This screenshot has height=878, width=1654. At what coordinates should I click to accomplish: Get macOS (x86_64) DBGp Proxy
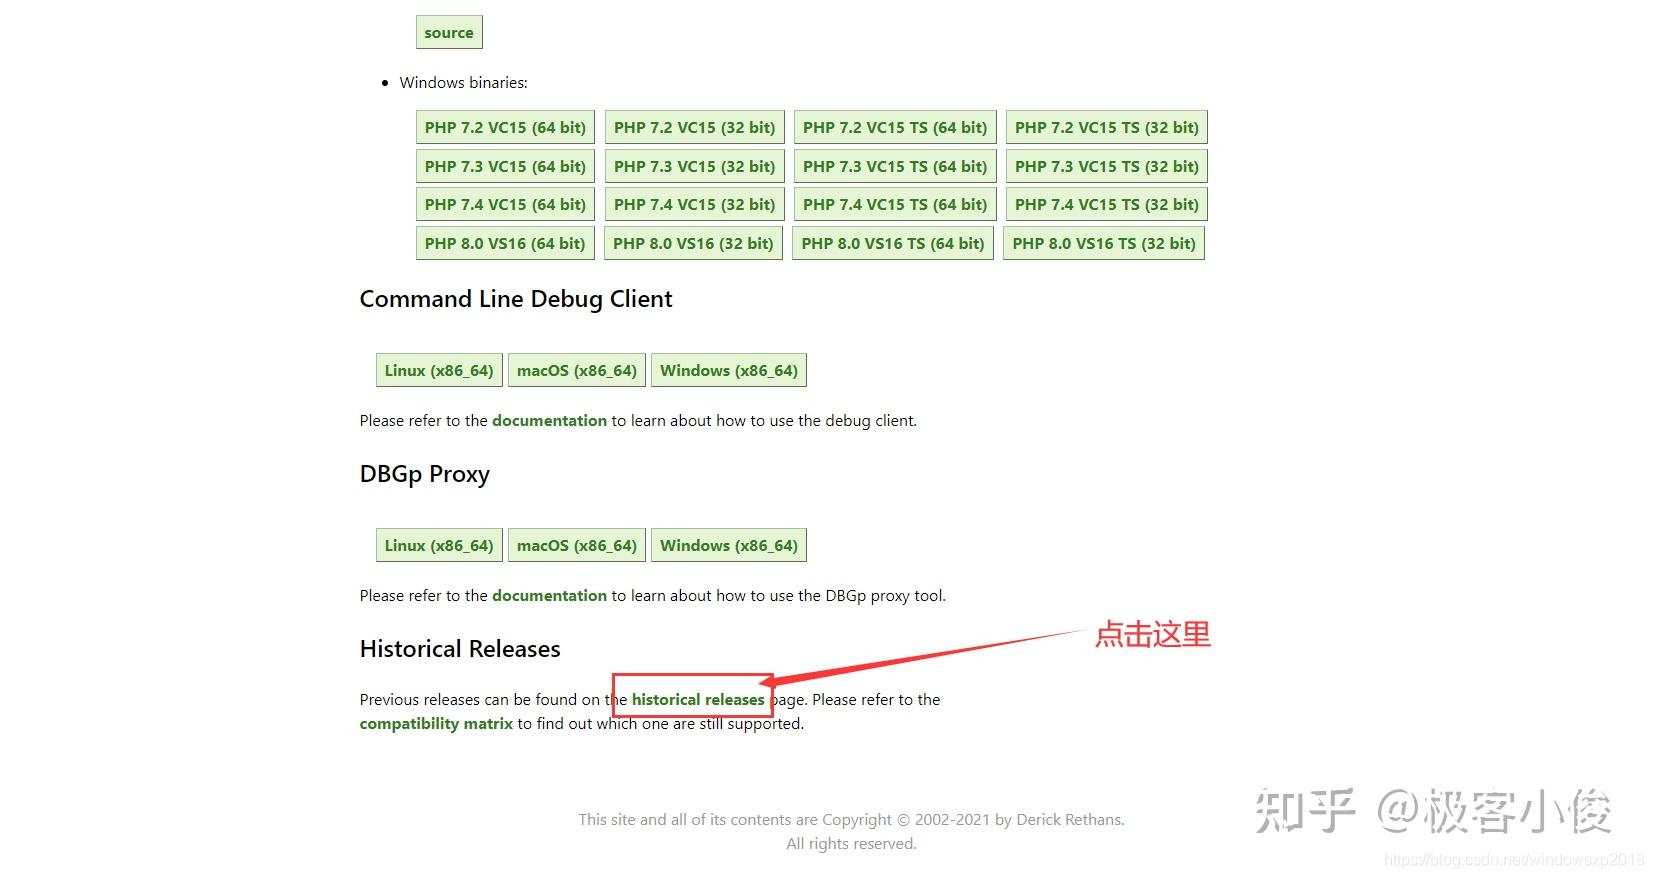pos(577,545)
